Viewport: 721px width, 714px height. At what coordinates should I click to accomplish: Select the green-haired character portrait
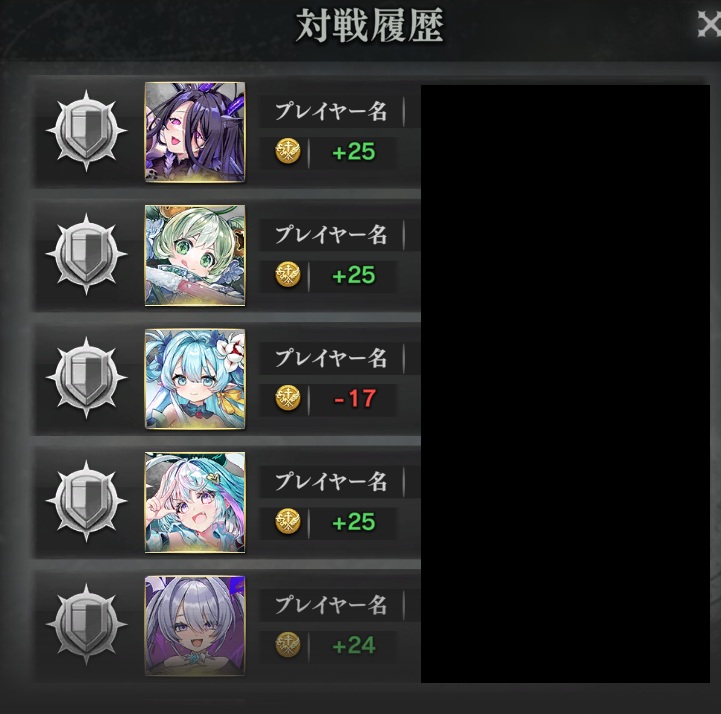point(195,256)
